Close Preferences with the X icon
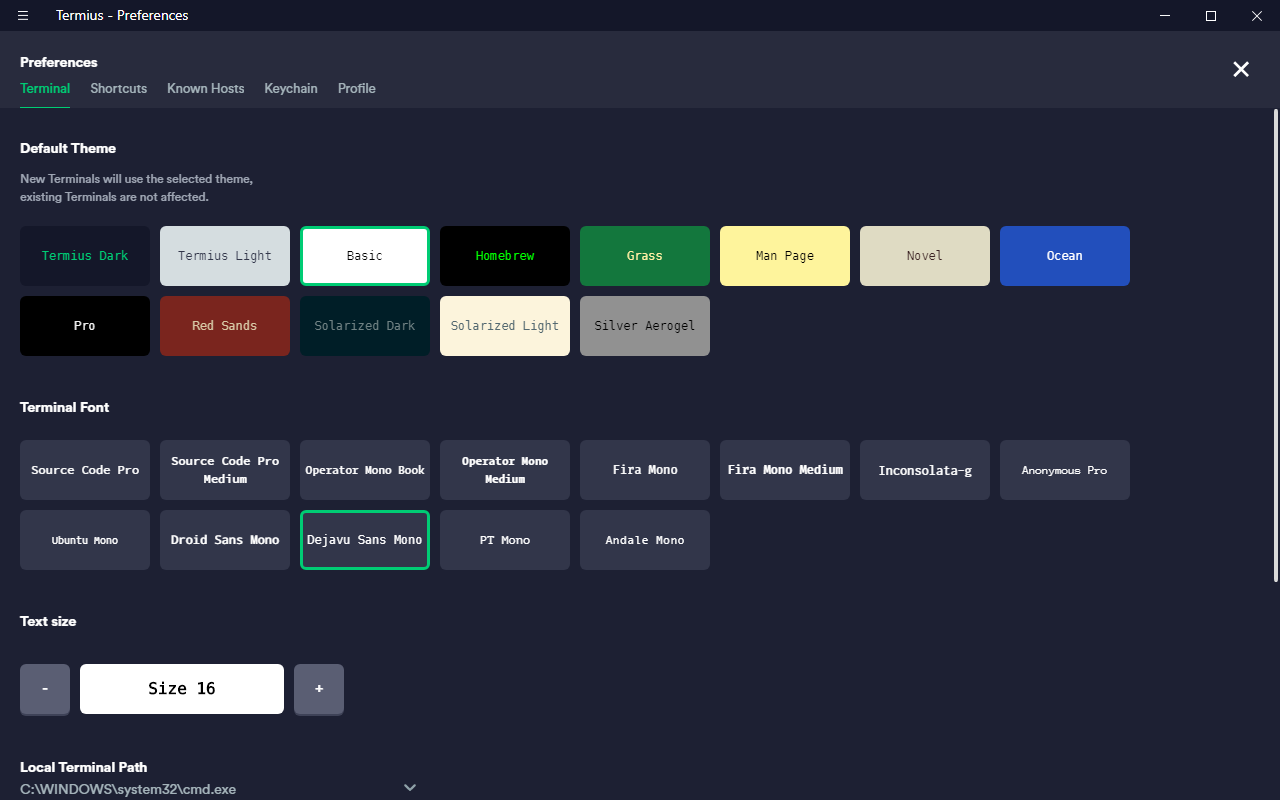Image resolution: width=1280 pixels, height=800 pixels. [1240, 69]
